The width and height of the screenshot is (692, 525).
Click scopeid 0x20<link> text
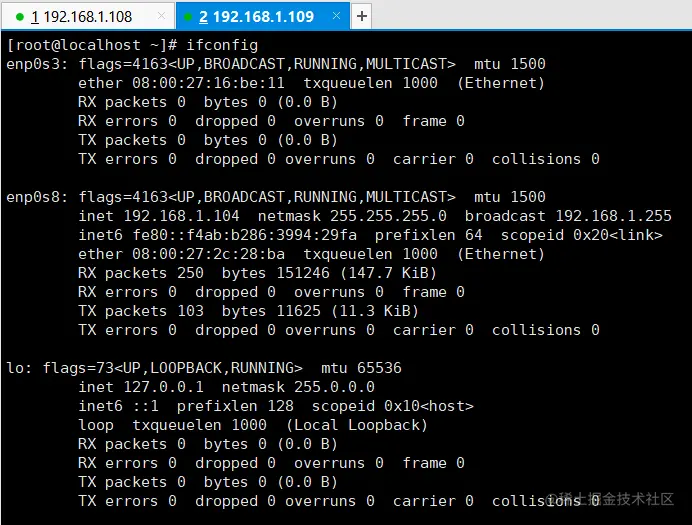click(582, 235)
